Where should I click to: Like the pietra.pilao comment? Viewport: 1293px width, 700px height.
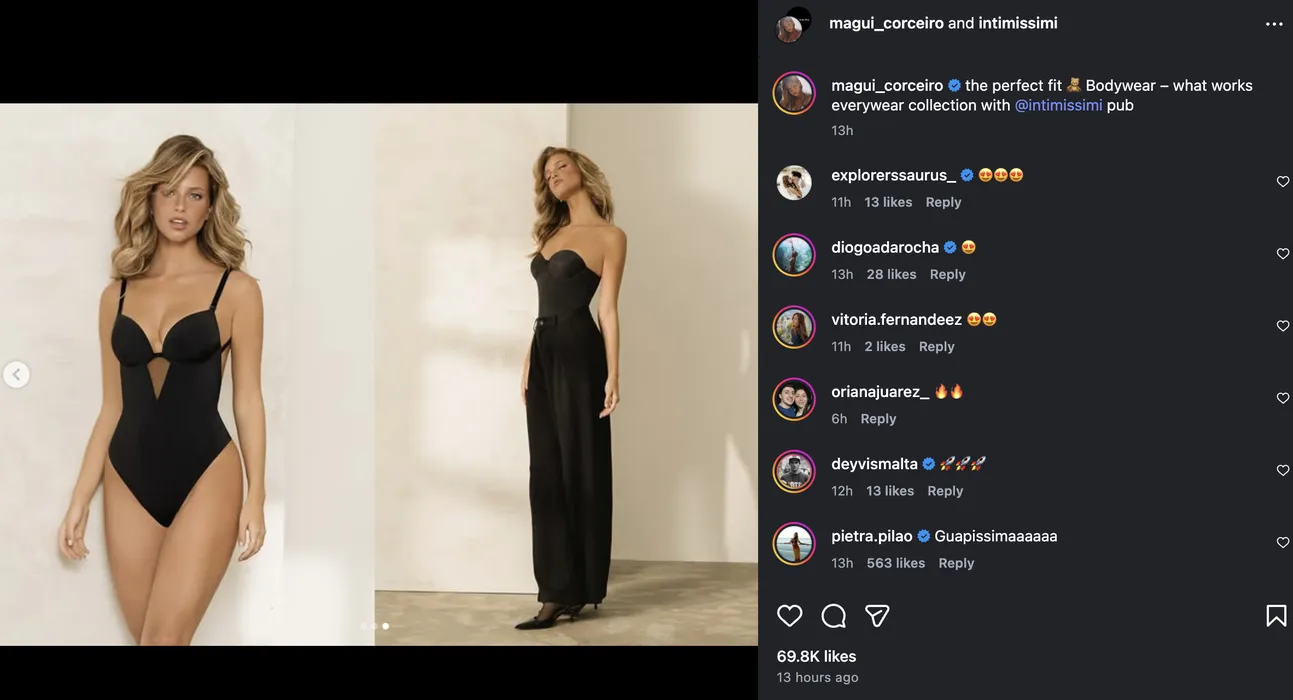(1283, 543)
